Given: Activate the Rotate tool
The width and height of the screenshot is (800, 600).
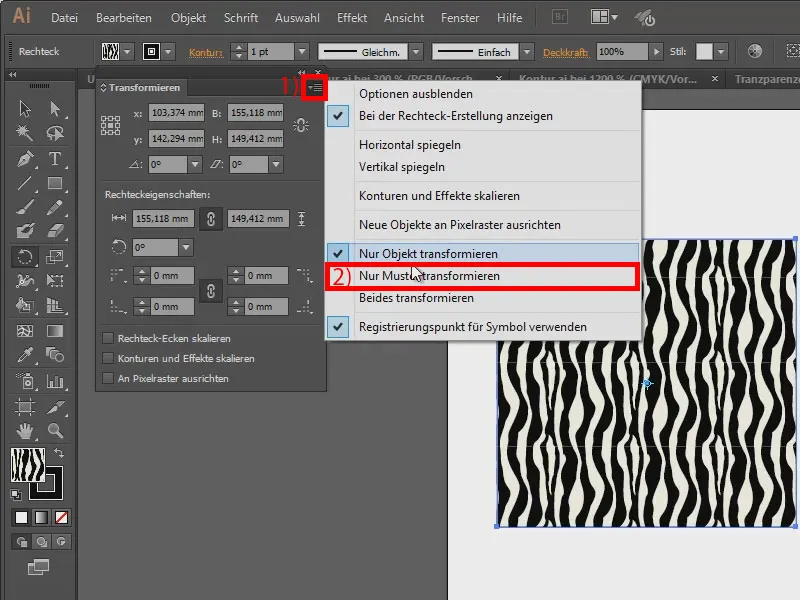Looking at the screenshot, I should (24, 257).
